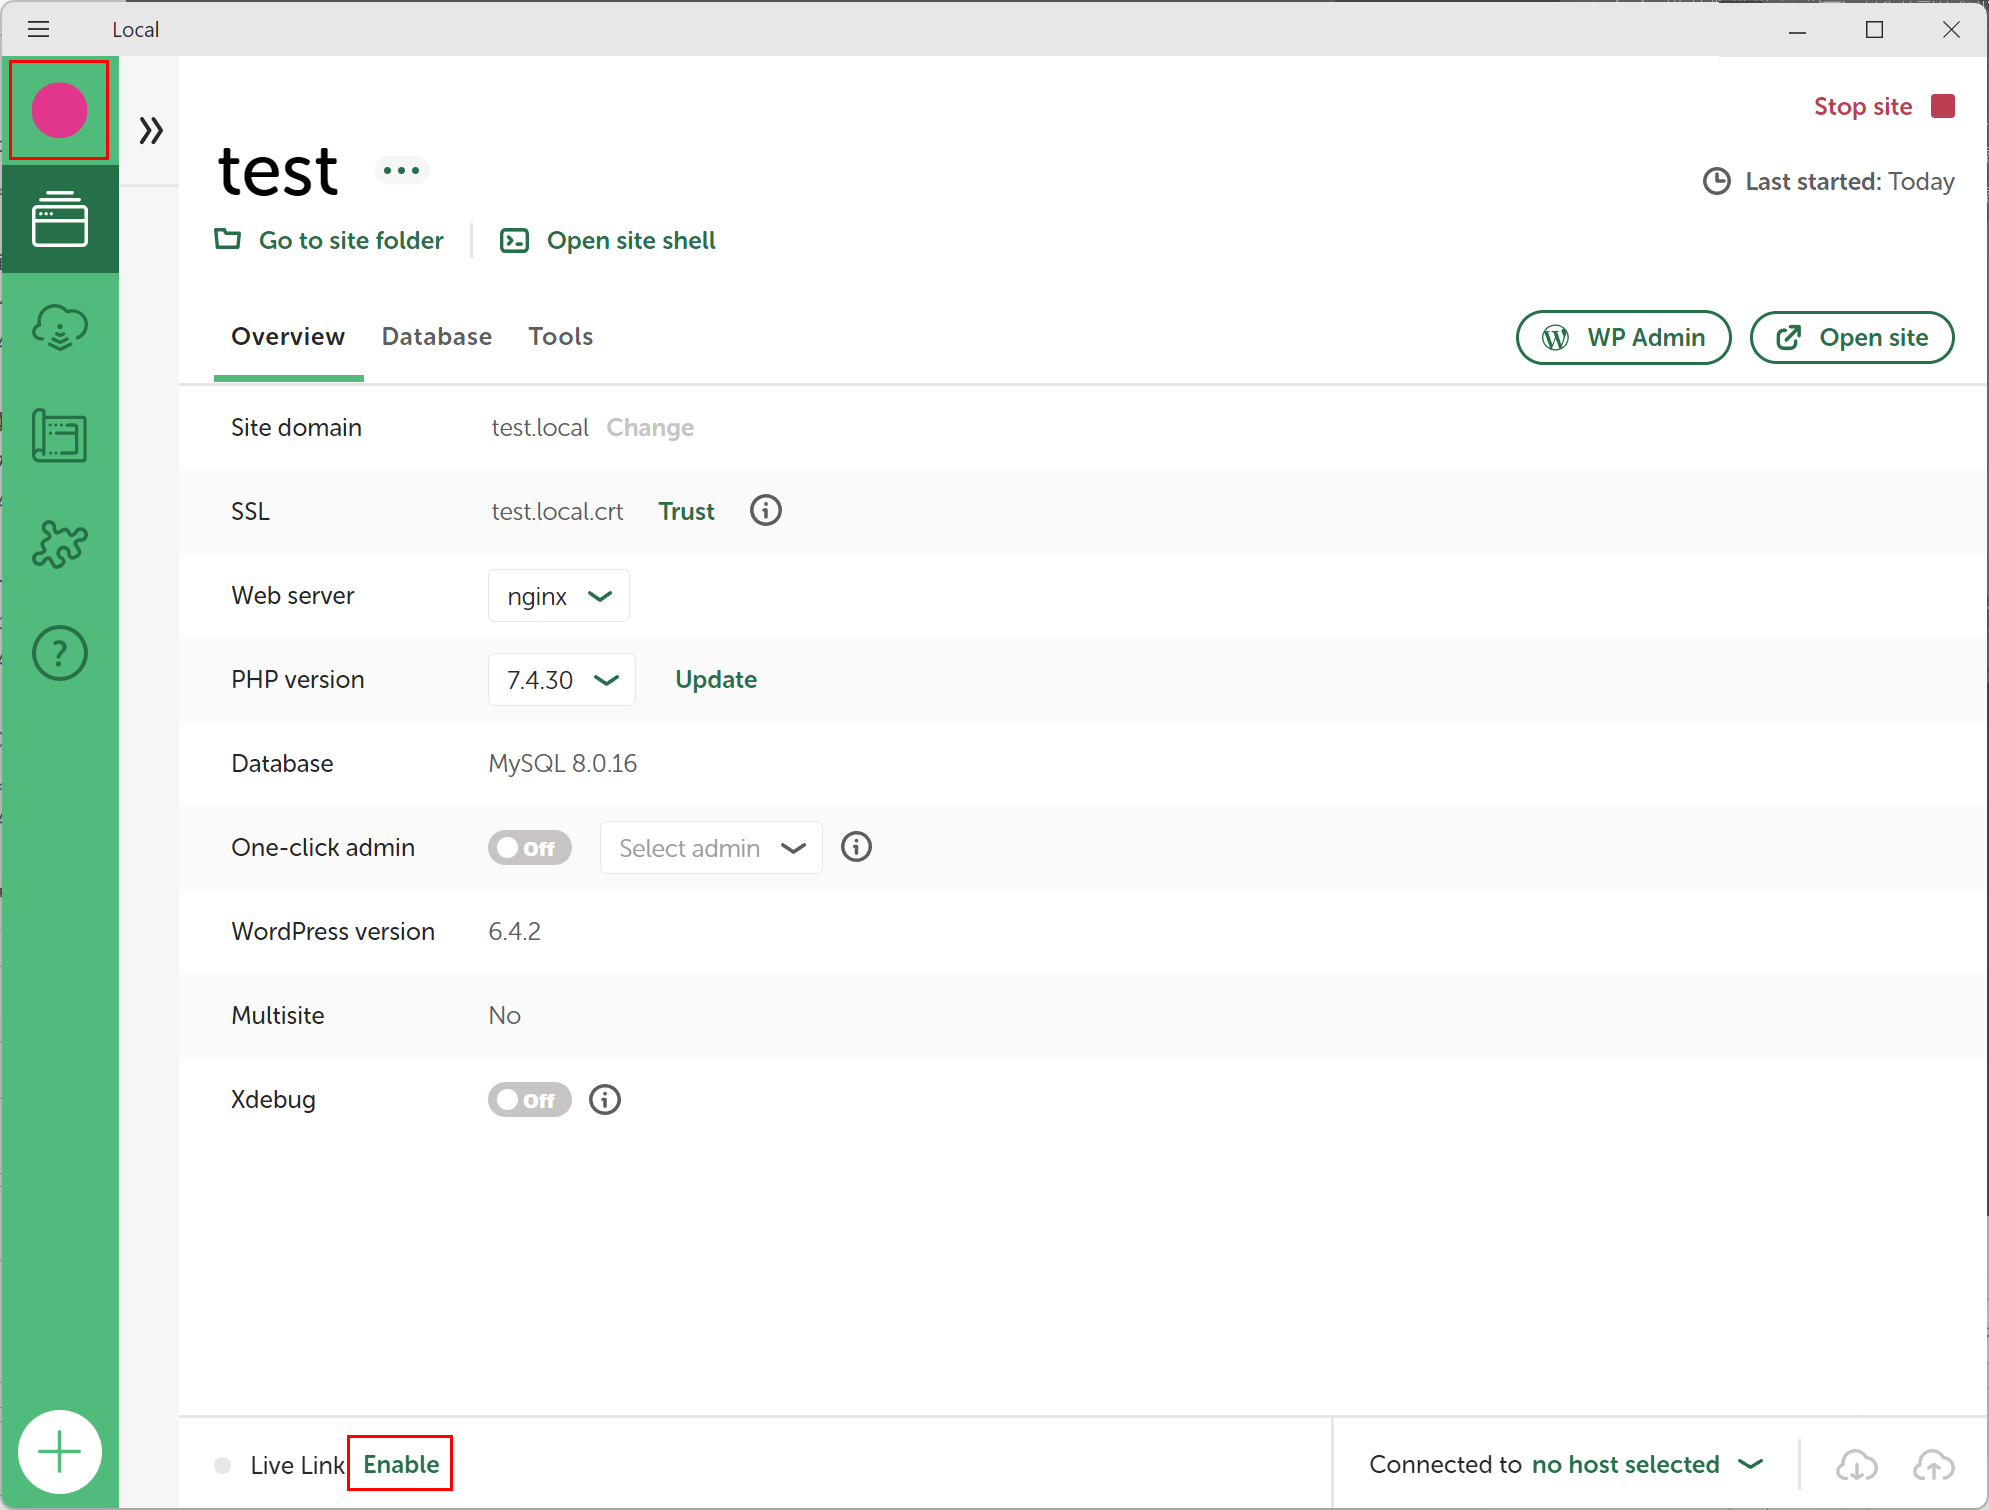Toggle One-click admin switch
Image resolution: width=1989 pixels, height=1510 pixels.
(x=529, y=847)
